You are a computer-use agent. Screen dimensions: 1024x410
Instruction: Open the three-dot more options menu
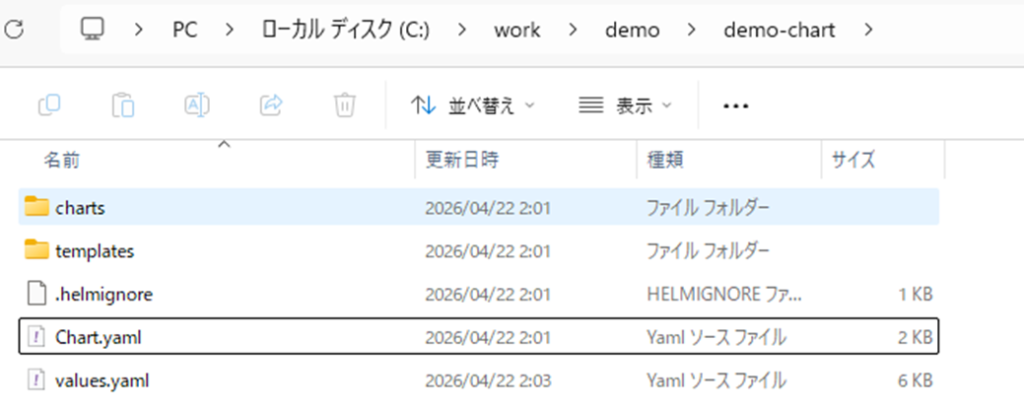(x=735, y=106)
